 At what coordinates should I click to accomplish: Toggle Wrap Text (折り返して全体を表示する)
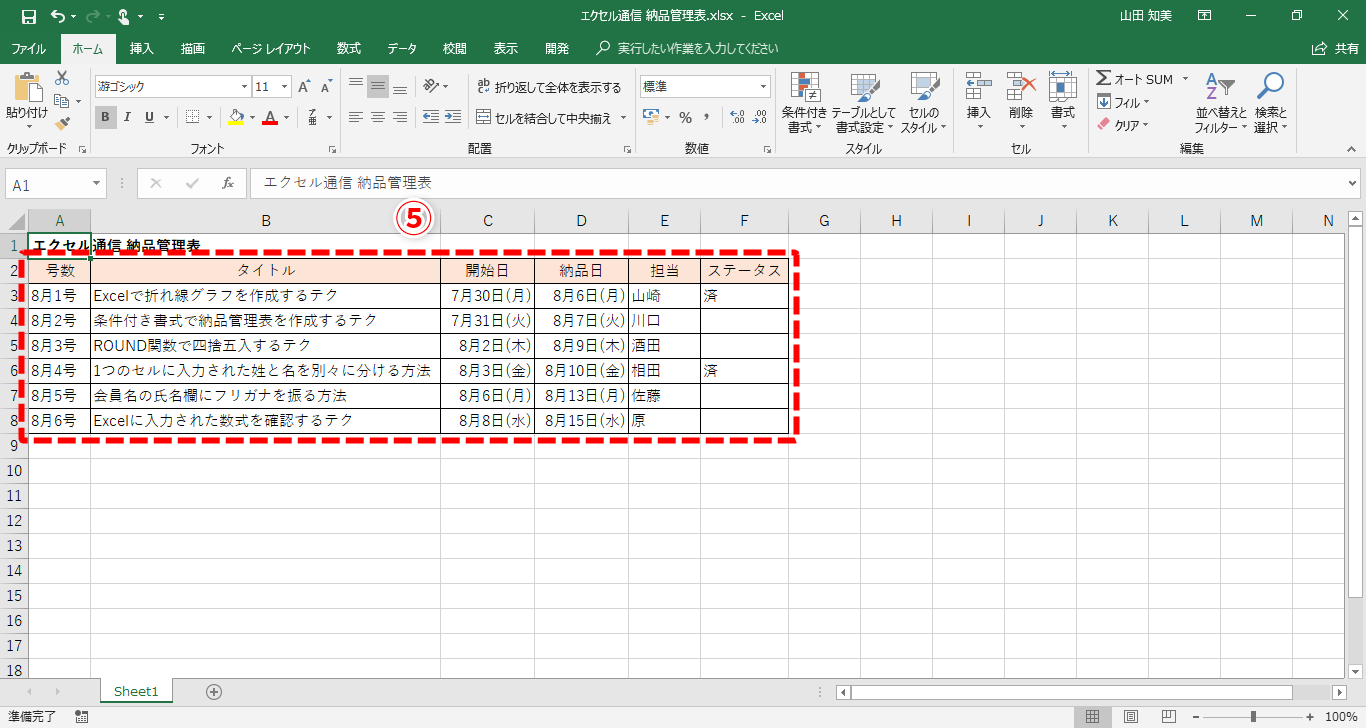coord(549,87)
